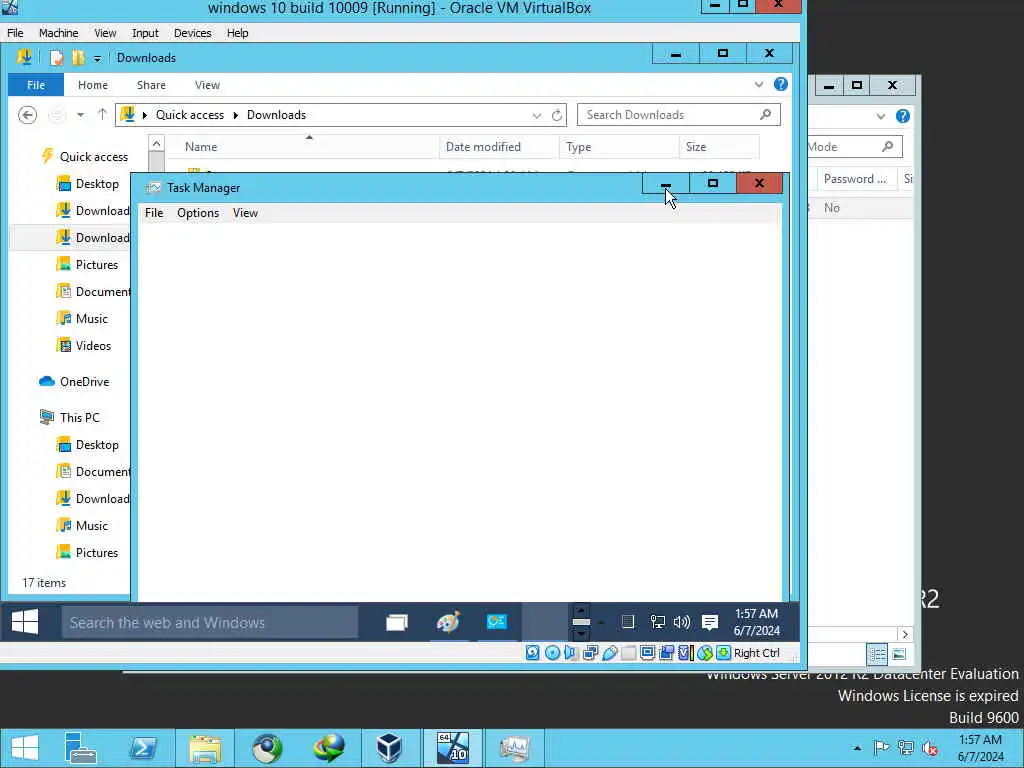Open VirtualBox Devices menu
Screen dimensions: 1024x768
tap(193, 33)
